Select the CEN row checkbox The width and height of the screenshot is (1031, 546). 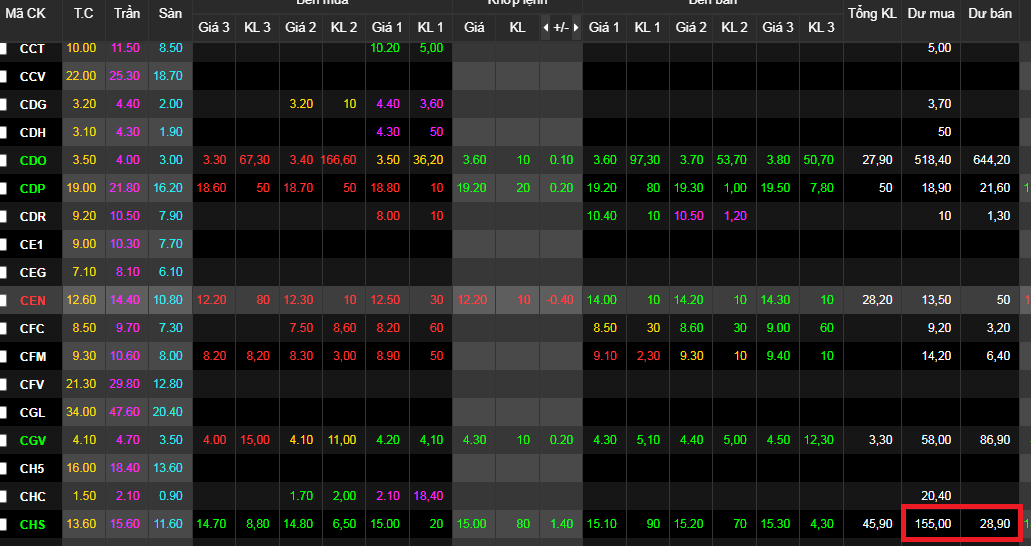[4, 300]
